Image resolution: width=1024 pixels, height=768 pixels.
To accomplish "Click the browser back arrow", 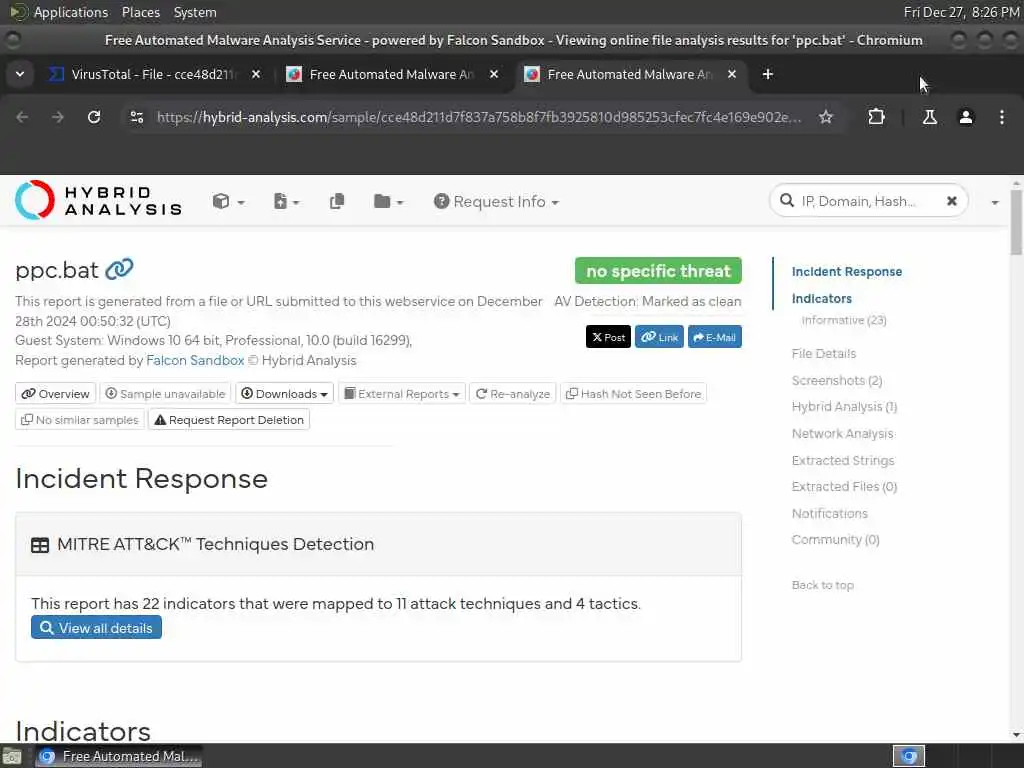I will pos(22,117).
